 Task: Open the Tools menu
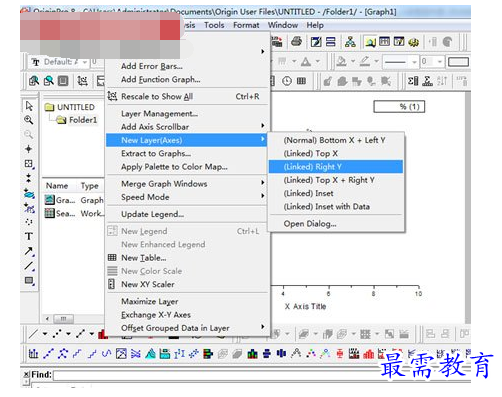click(x=214, y=25)
